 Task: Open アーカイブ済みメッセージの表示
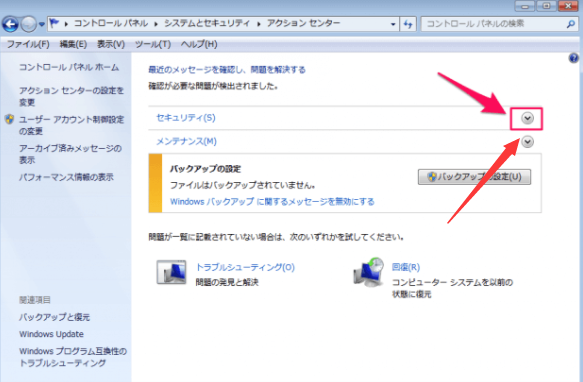(70, 154)
